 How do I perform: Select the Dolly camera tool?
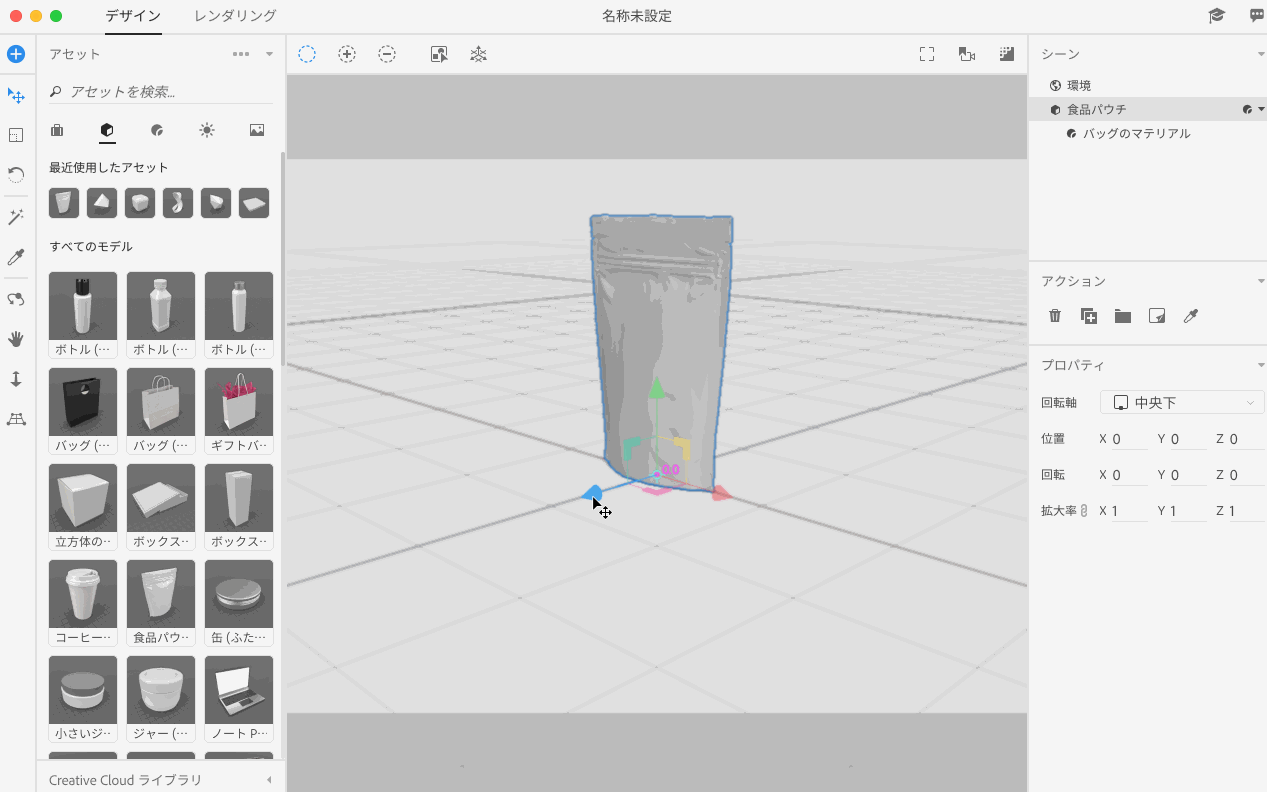tap(16, 379)
